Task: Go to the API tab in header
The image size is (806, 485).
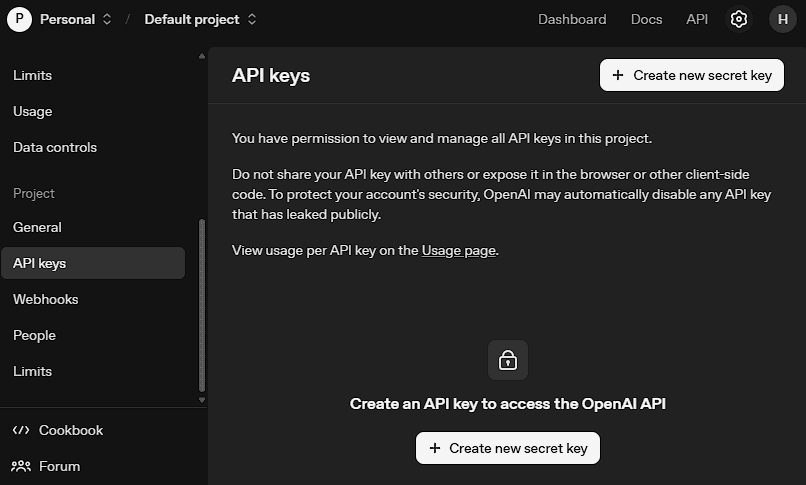Action: click(x=697, y=19)
